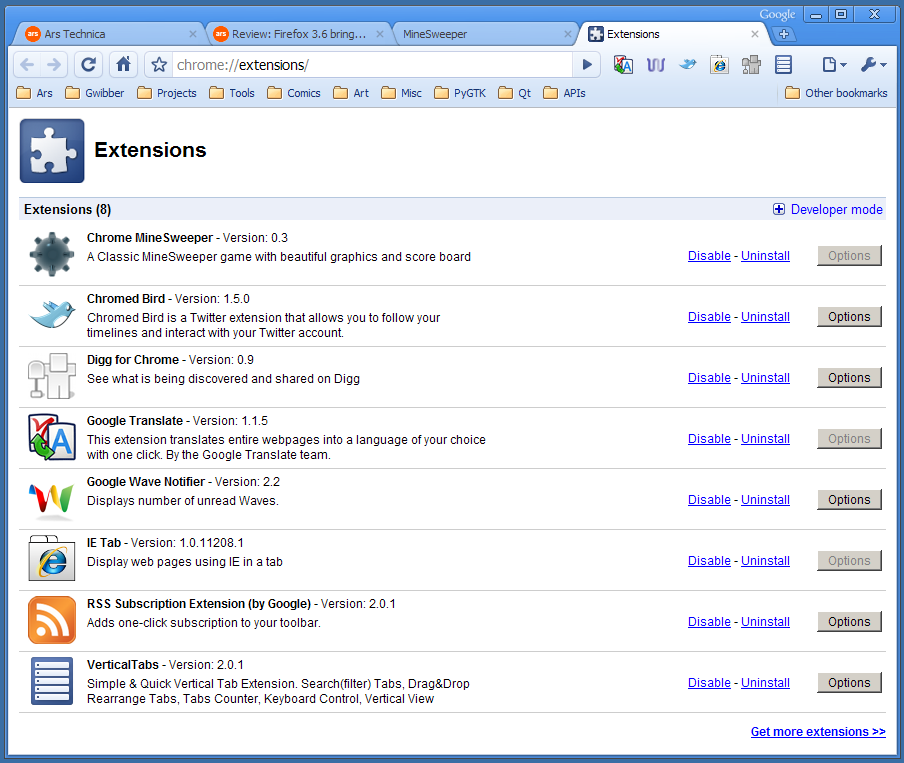The image size is (904, 763).
Task: Open the wrench tools menu
Action: (872, 65)
